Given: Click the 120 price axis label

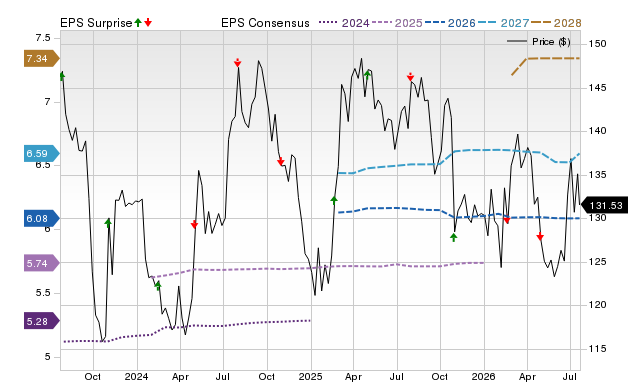Looking at the screenshot, I should pos(598,305).
